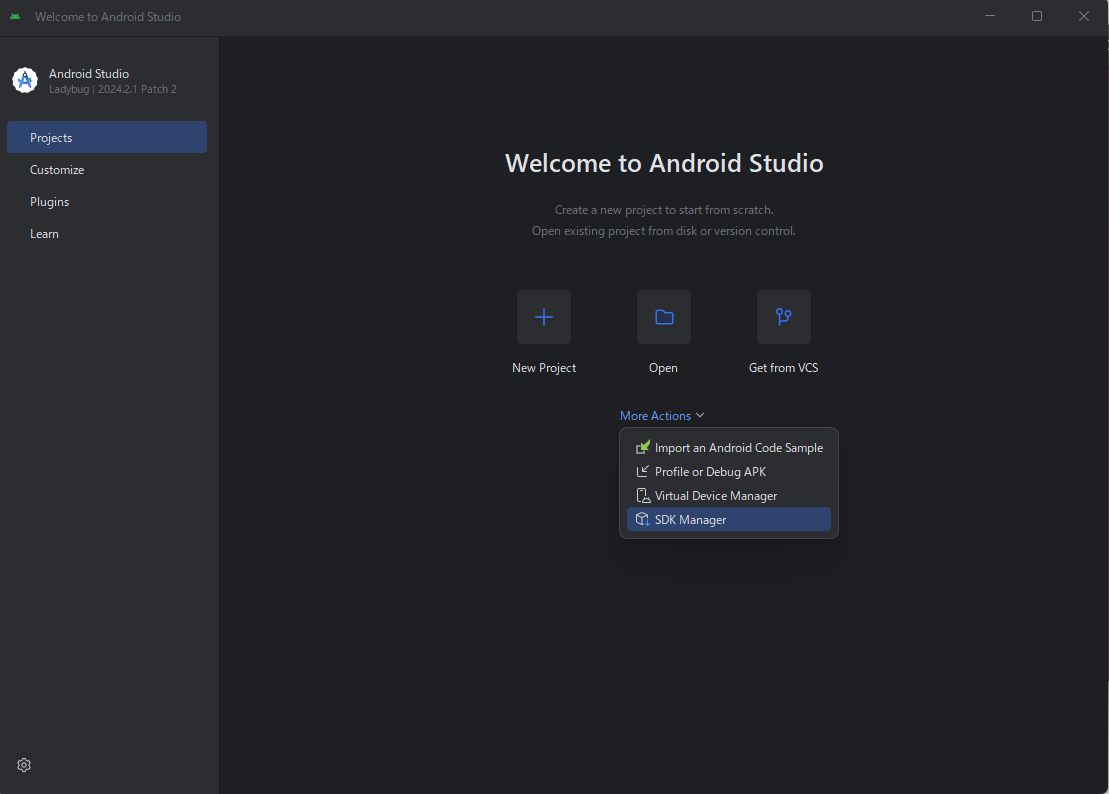Click the Android Studio logo in the sidebar
1109x794 pixels.
(x=25, y=80)
